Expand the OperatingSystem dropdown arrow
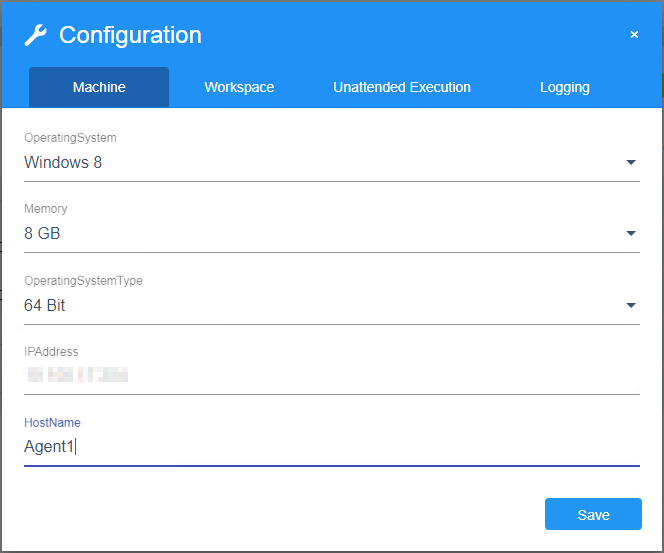The height and width of the screenshot is (553, 664). [631, 162]
